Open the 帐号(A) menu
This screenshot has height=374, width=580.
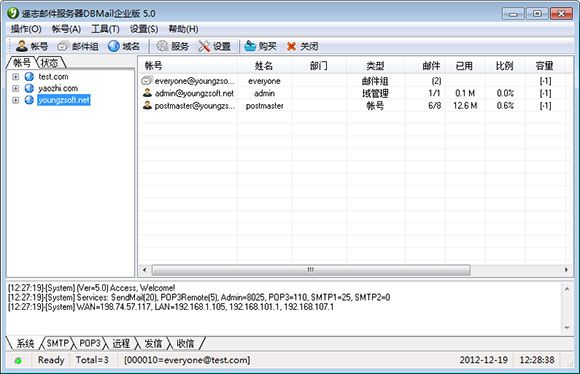click(x=66, y=29)
